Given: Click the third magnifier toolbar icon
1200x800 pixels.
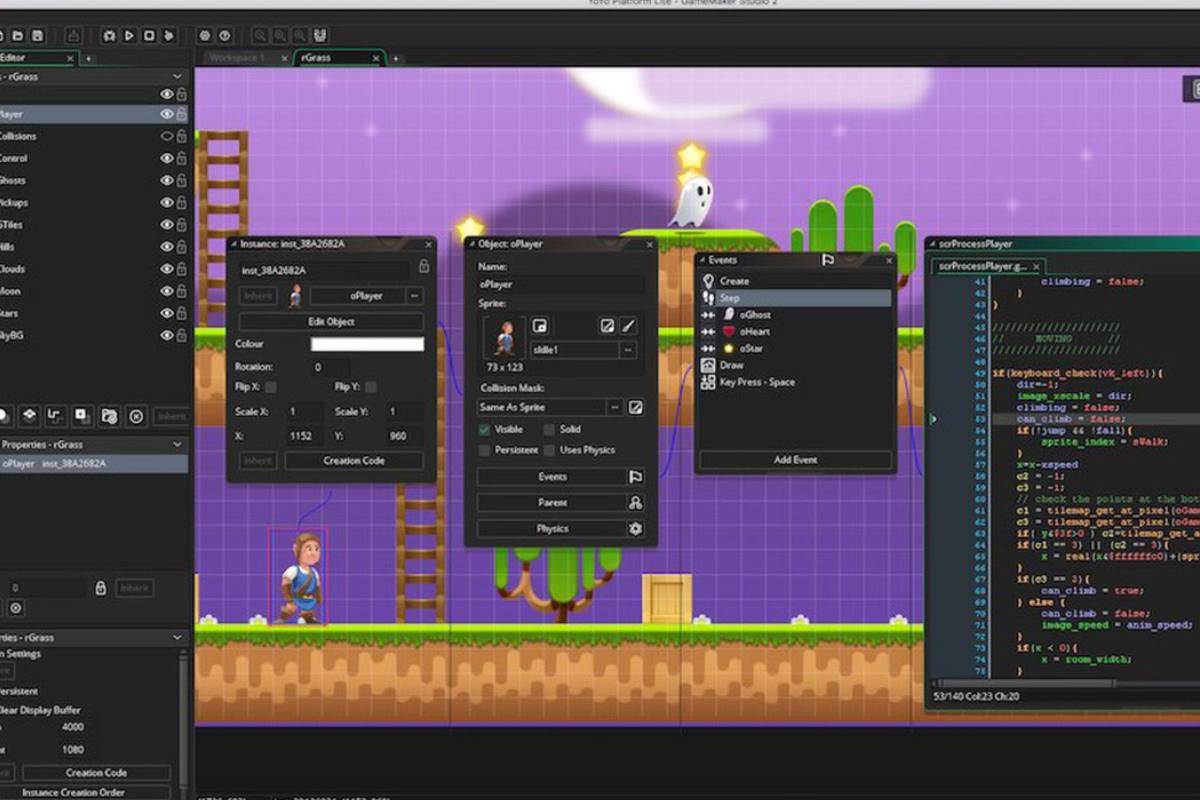Looking at the screenshot, I should [x=300, y=35].
